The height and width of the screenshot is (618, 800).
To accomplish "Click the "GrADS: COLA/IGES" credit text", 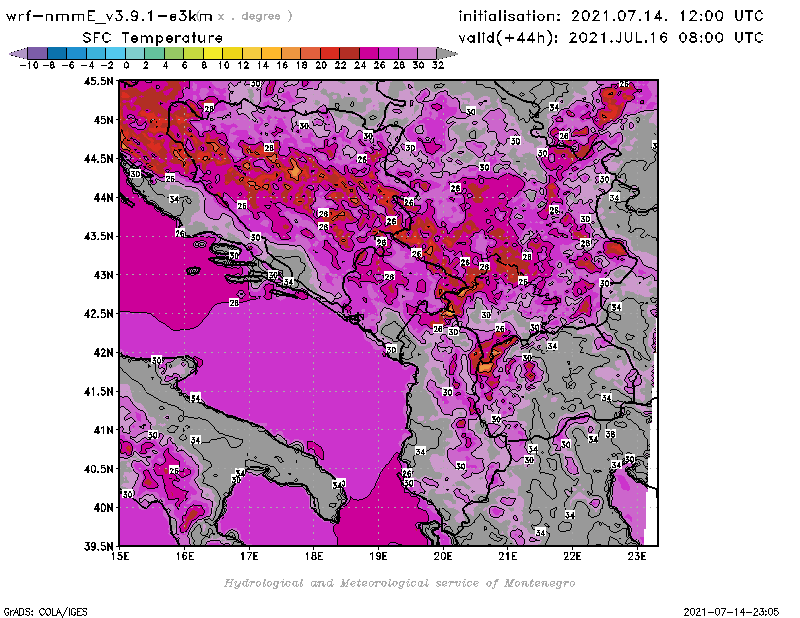I will [45, 612].
